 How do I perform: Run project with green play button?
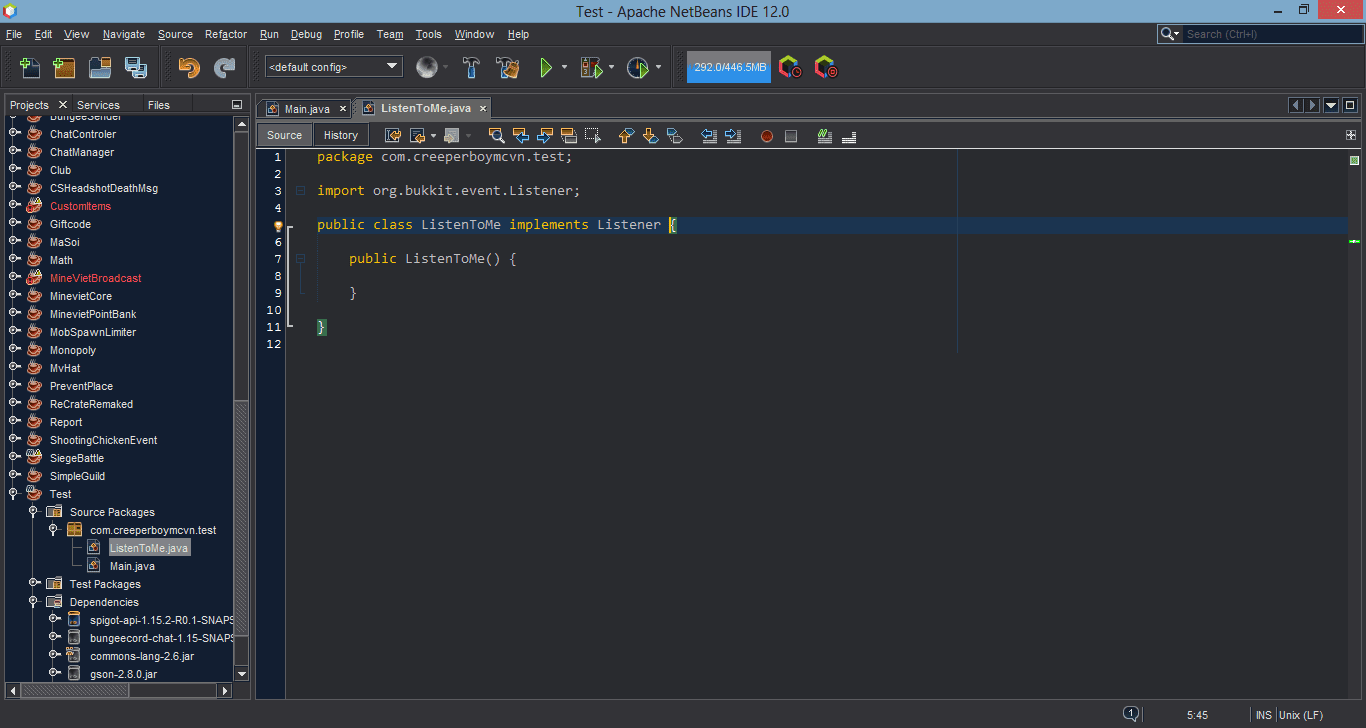tap(546, 68)
